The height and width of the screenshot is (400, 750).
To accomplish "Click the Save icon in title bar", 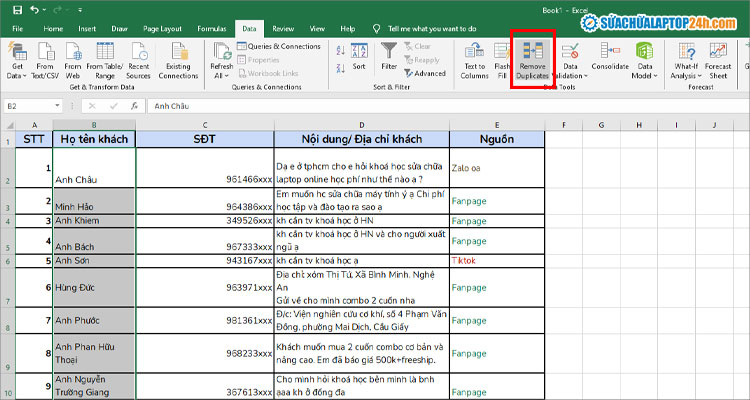I will [17, 10].
